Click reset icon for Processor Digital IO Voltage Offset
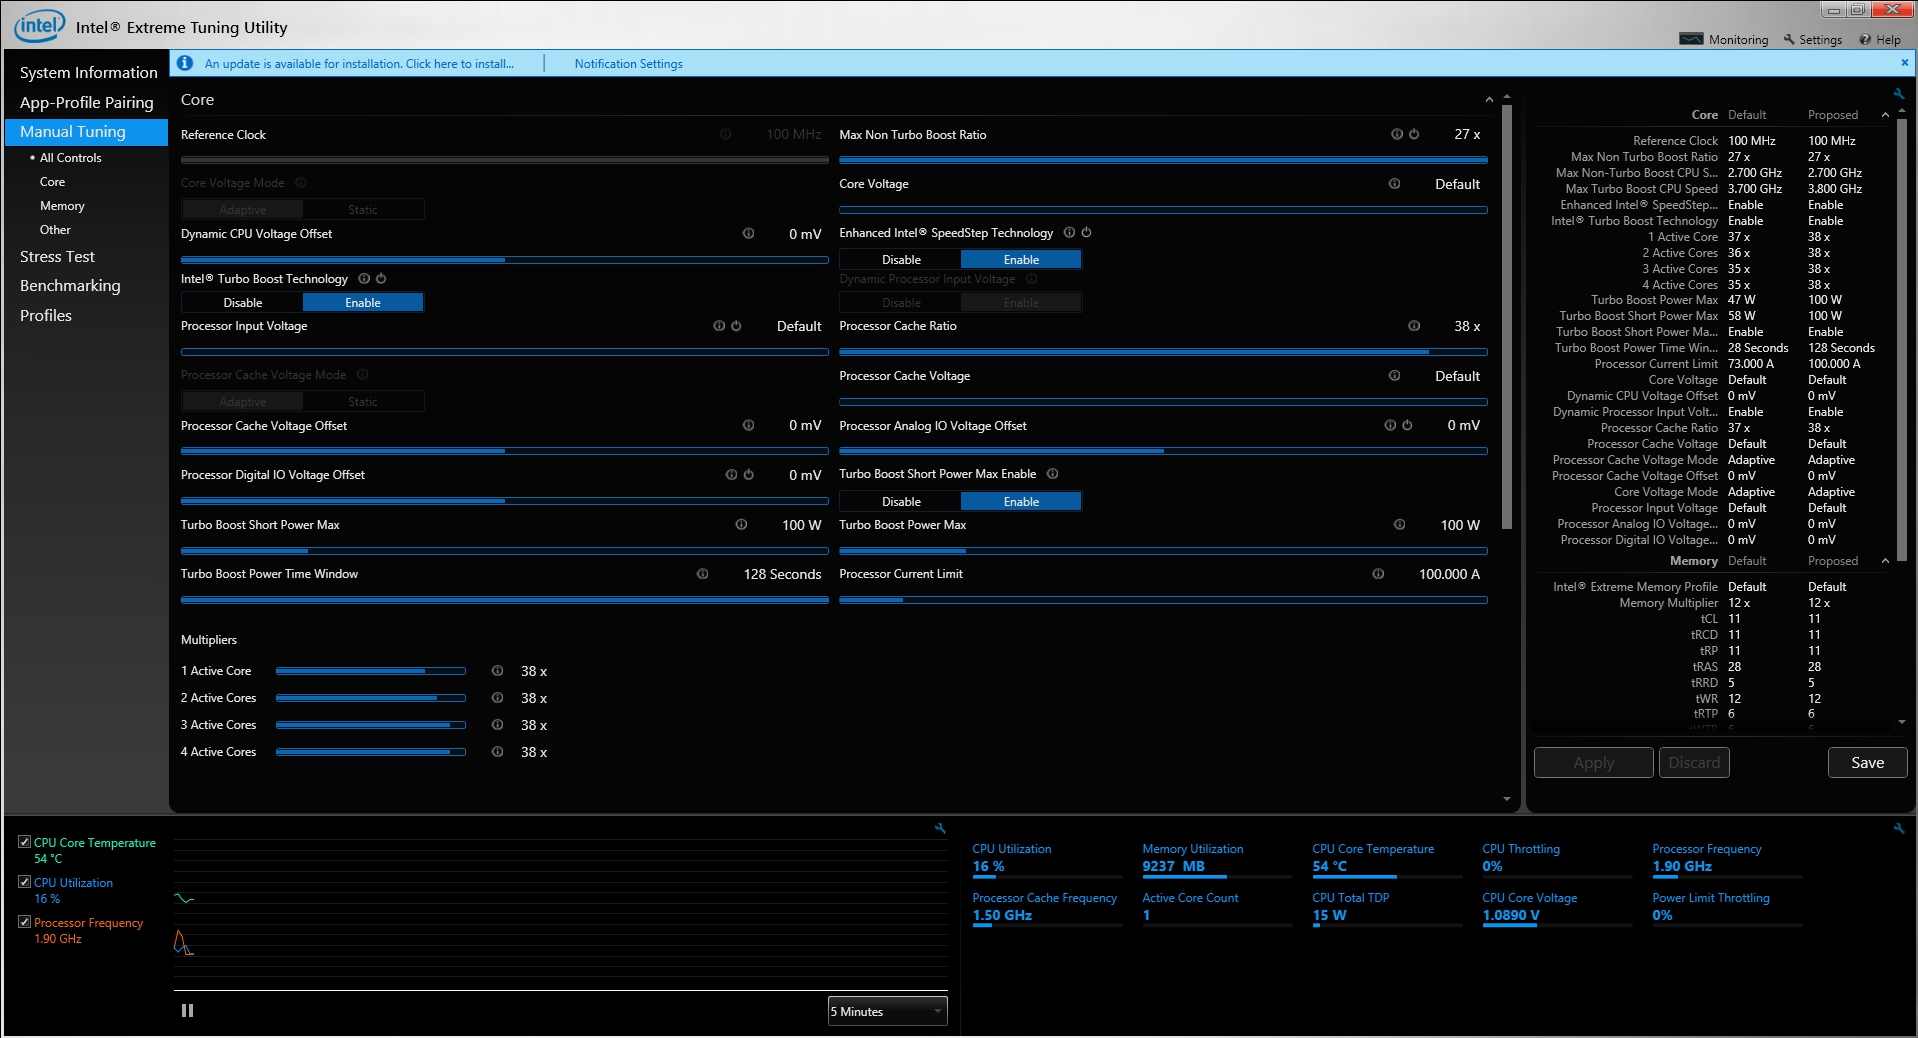1918x1038 pixels. tap(748, 474)
